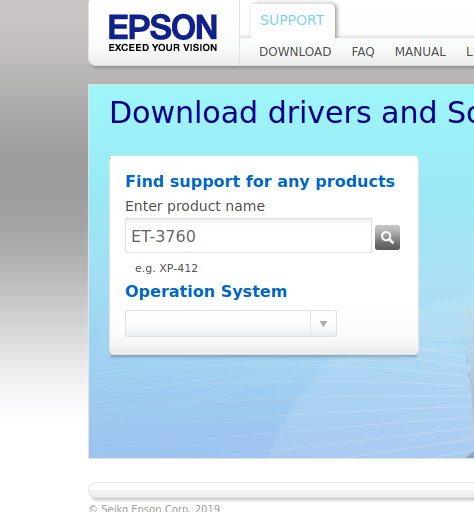Open the MANUAL menu item

(420, 52)
